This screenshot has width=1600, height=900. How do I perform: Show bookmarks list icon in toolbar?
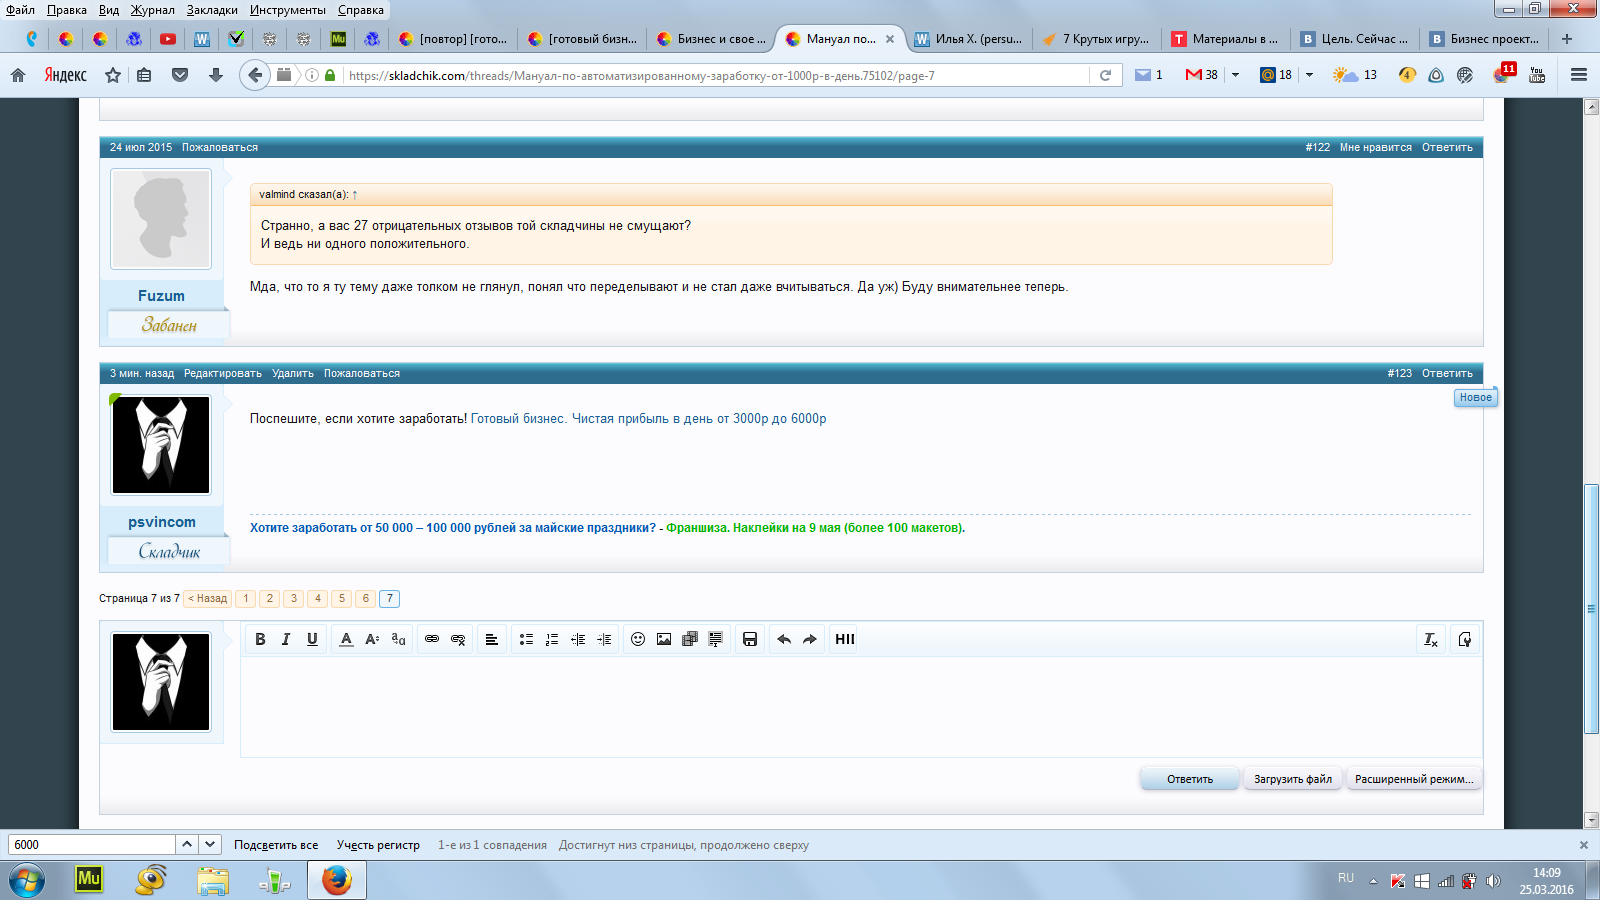(x=144, y=75)
